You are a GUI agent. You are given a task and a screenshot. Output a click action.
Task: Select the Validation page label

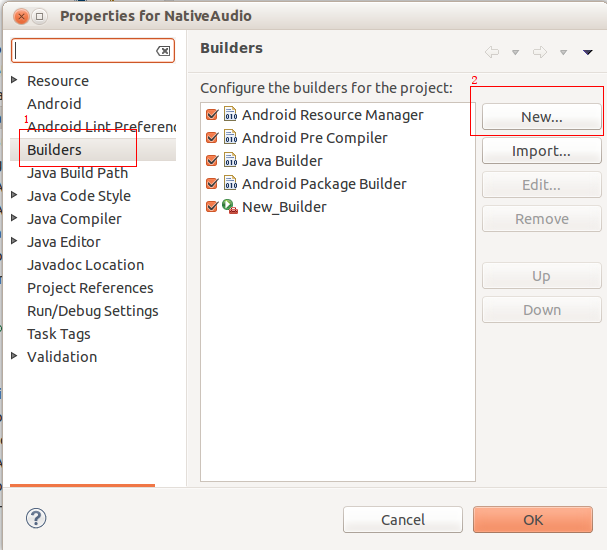pos(62,357)
